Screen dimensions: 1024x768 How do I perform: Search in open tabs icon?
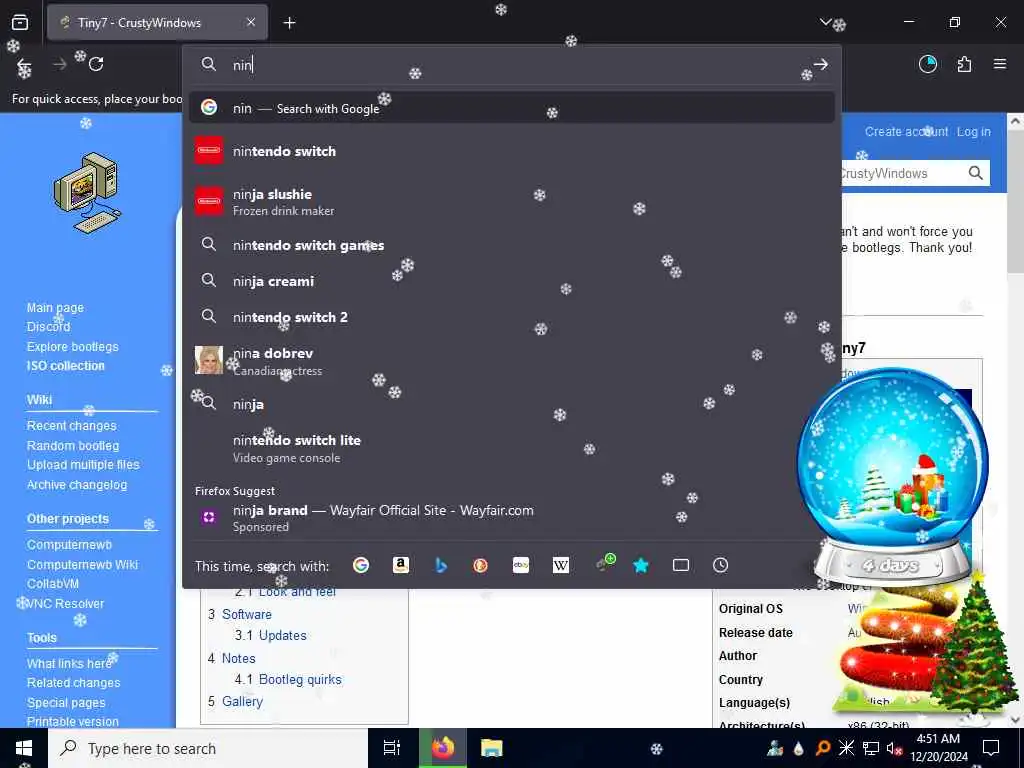(680, 565)
